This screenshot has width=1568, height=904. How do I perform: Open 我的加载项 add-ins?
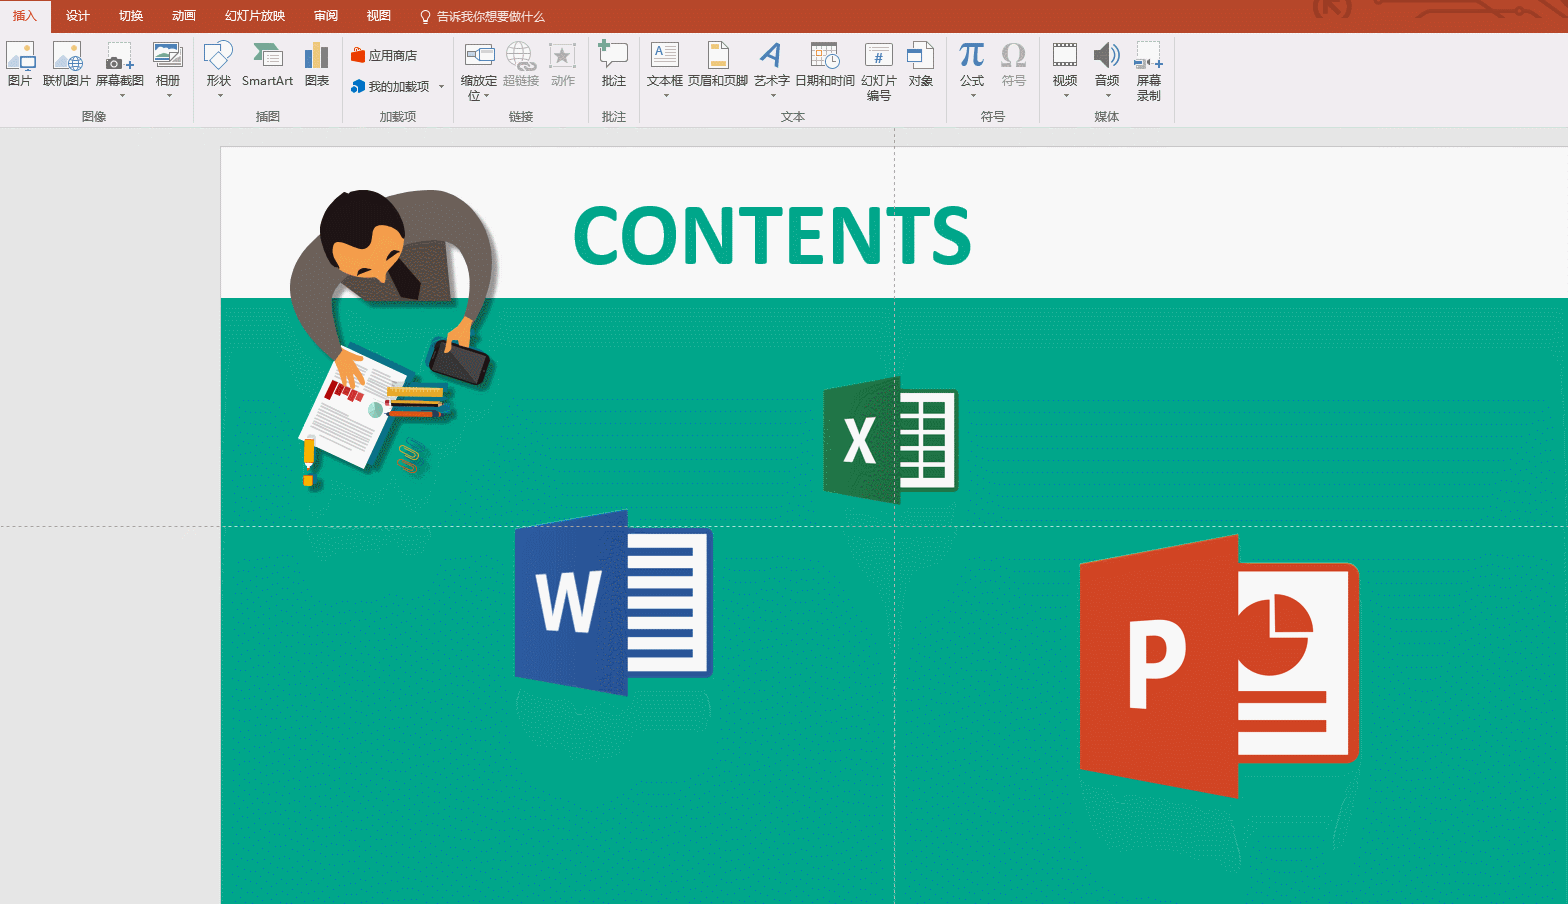point(391,86)
